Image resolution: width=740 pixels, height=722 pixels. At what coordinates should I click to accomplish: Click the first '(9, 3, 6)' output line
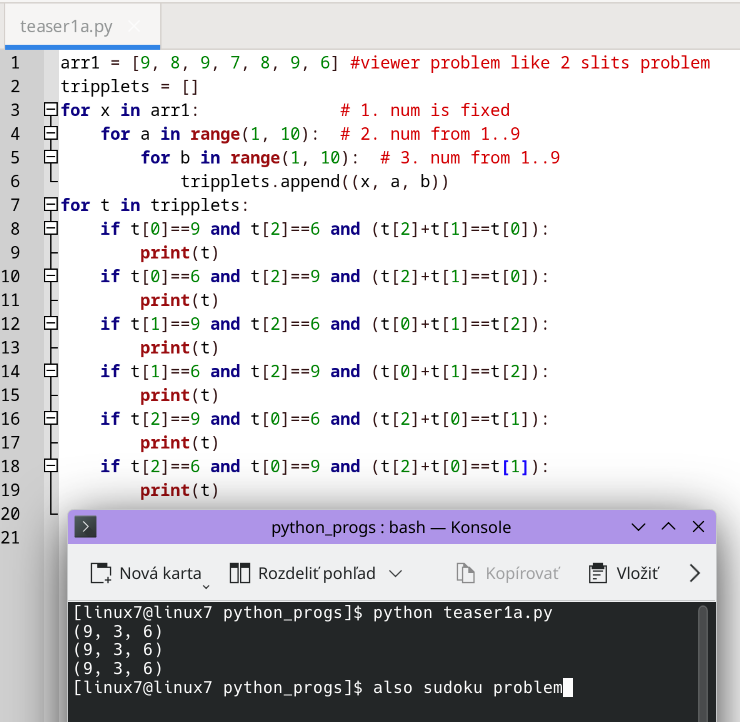[x=118, y=631]
